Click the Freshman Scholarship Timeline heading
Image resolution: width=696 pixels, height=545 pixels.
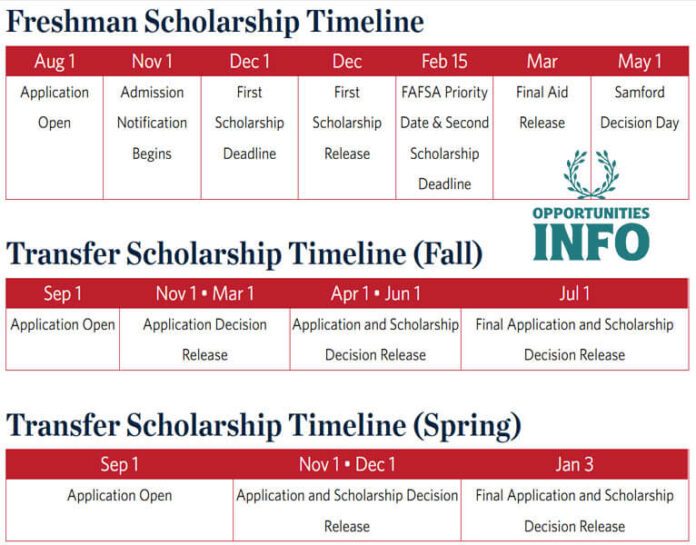[215, 22]
